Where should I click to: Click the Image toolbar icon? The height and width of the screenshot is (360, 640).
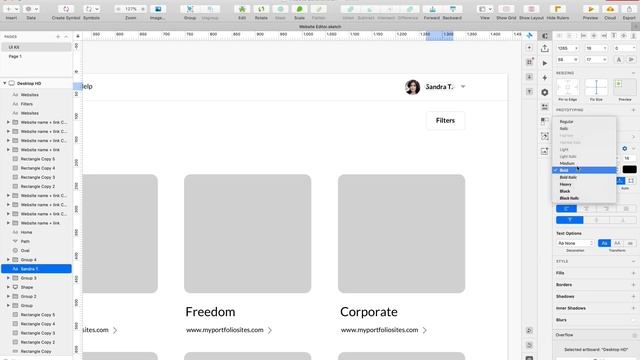click(x=158, y=9)
